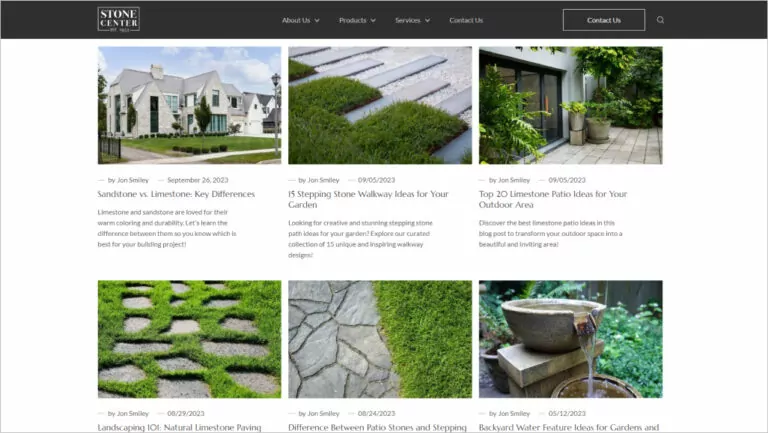This screenshot has width=768, height=433.
Task: Open Sandstone vs. Limestone: Key Differences article
Action: [176, 194]
